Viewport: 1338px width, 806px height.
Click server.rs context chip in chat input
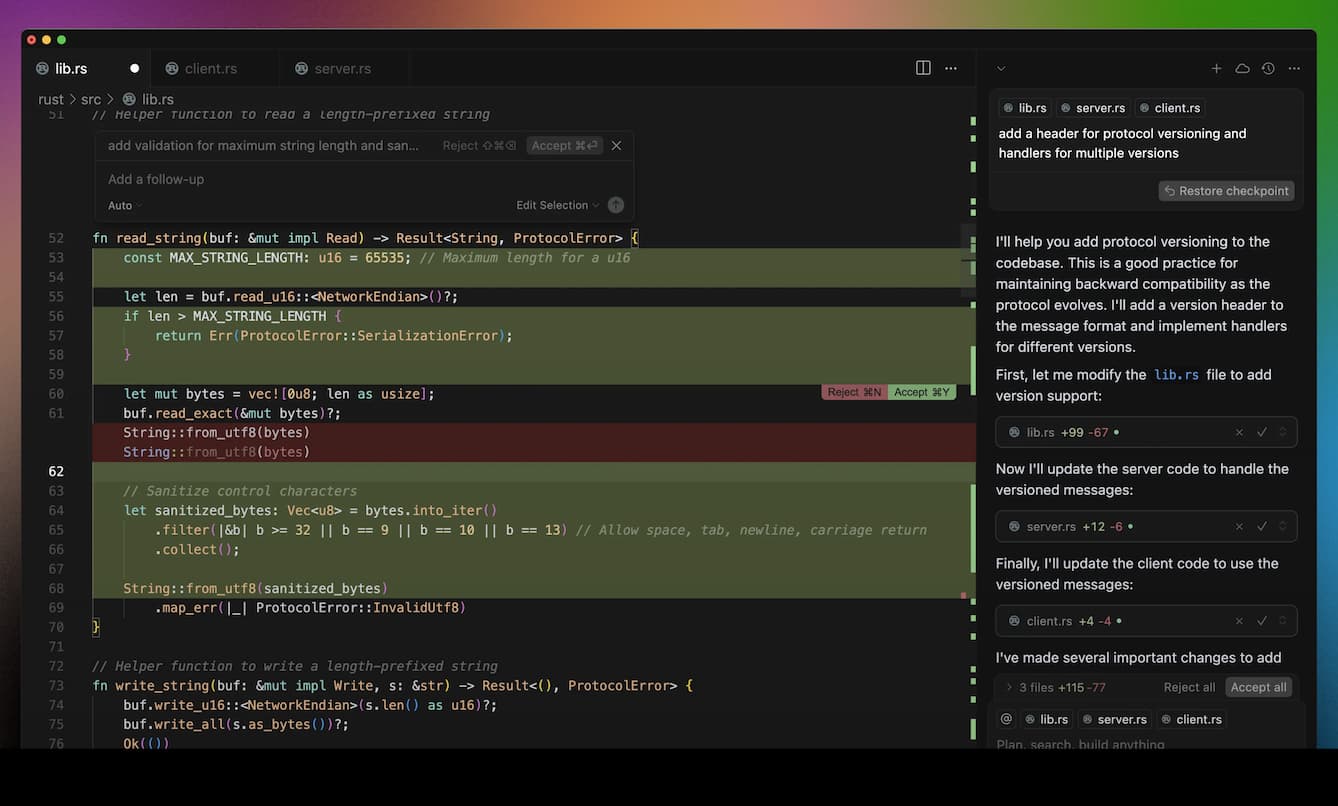(1114, 719)
